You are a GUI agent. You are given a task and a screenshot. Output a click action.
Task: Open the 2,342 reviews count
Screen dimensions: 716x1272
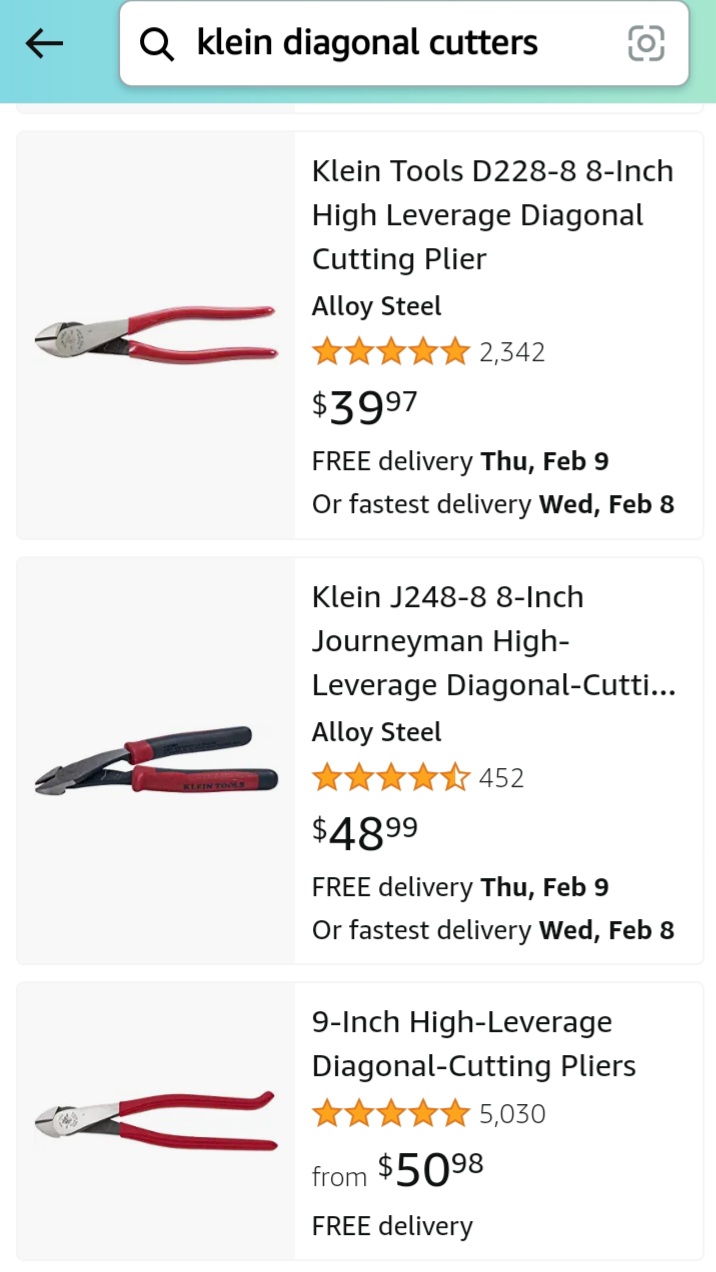pos(512,352)
